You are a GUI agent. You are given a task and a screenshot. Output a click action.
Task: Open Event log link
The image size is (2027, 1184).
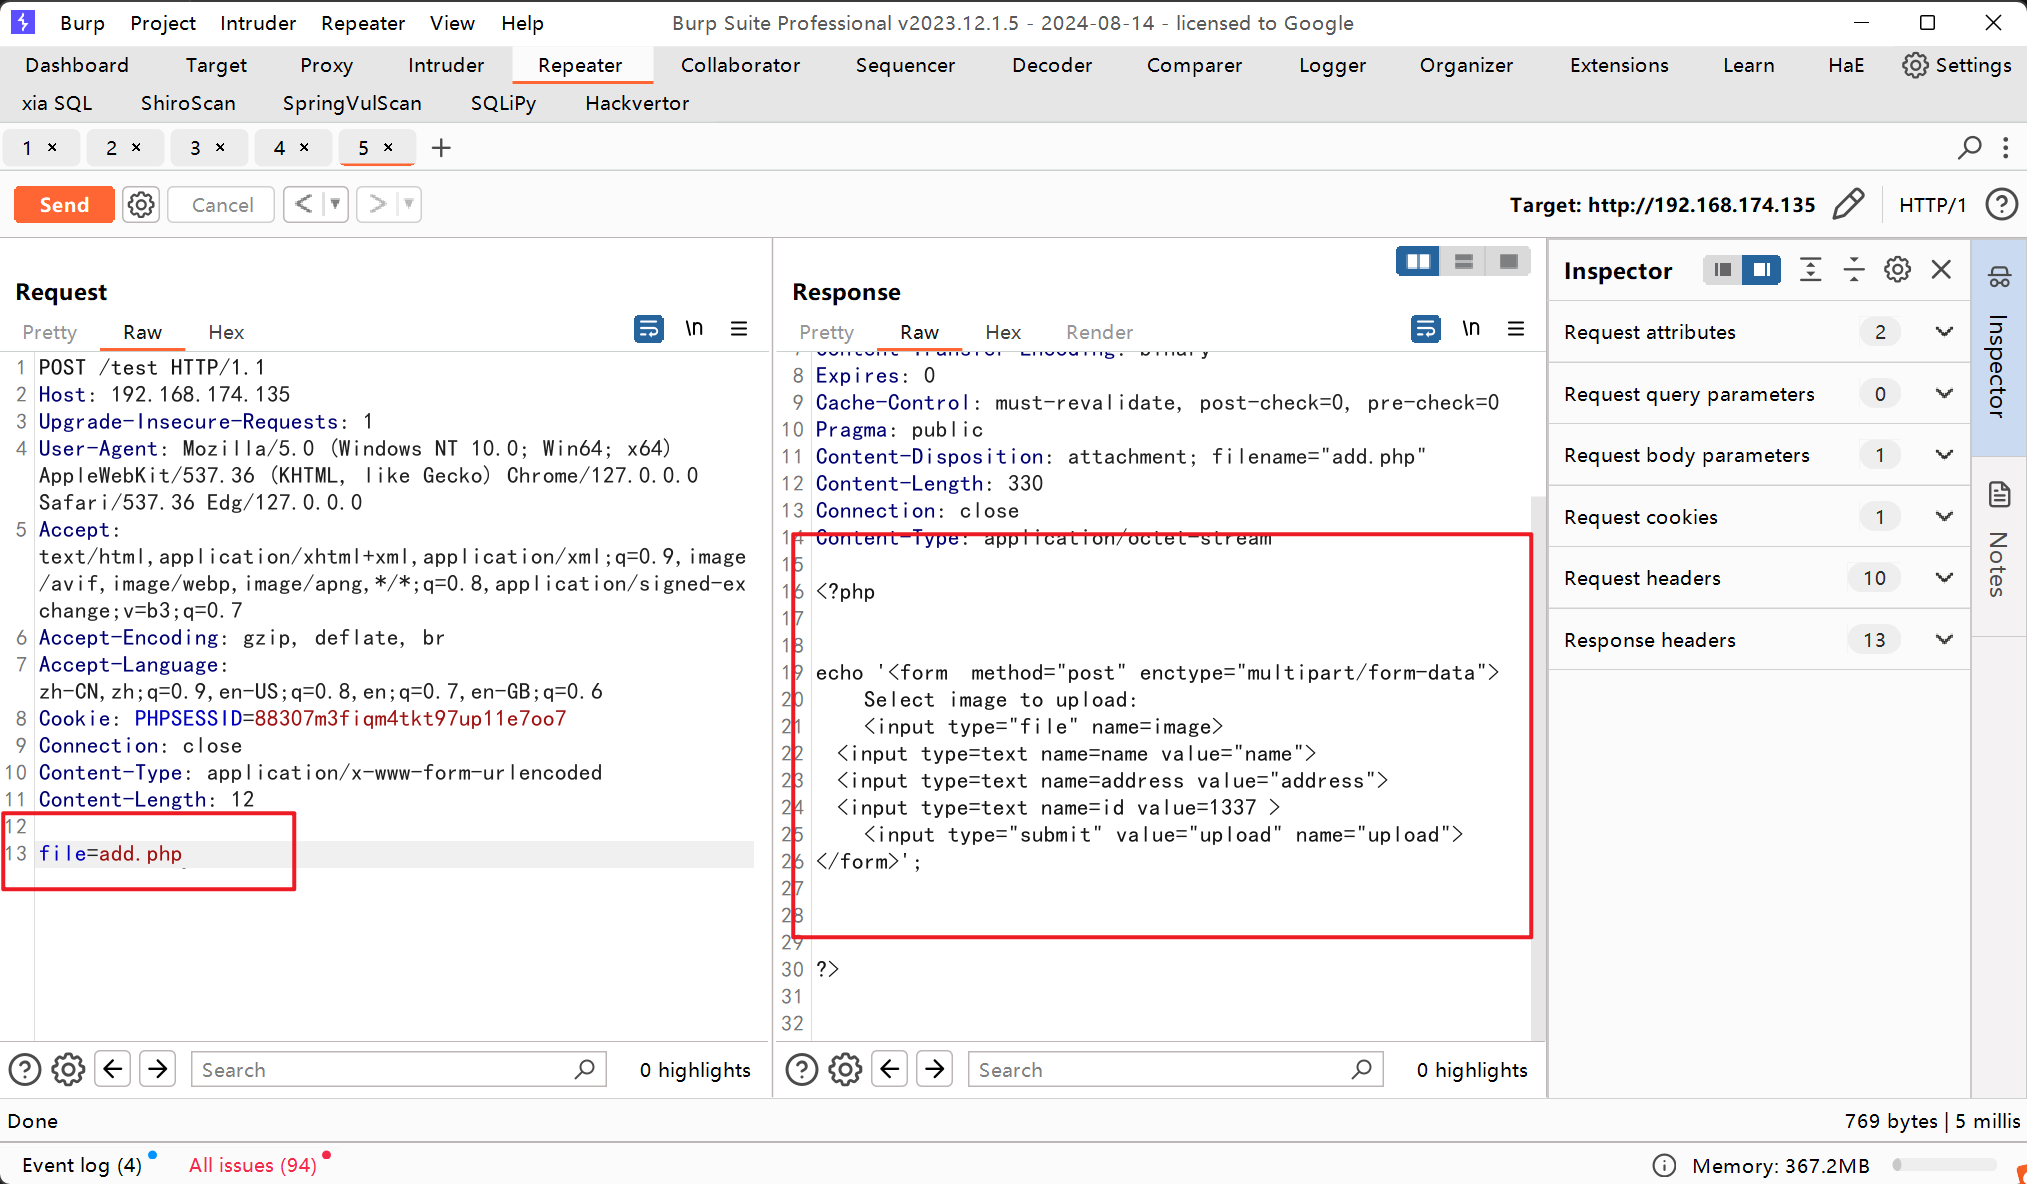point(82,1165)
